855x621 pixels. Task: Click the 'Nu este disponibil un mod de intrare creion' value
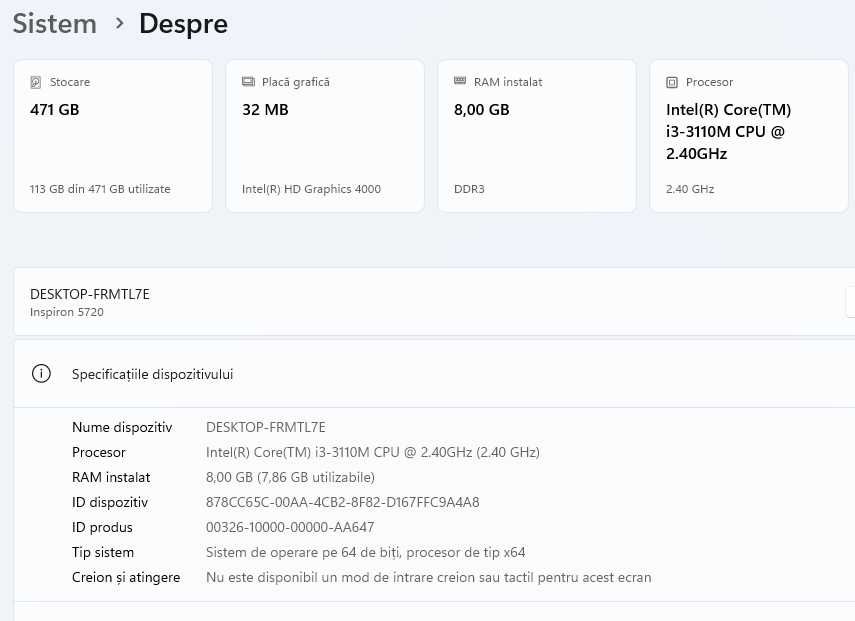[x=429, y=578]
